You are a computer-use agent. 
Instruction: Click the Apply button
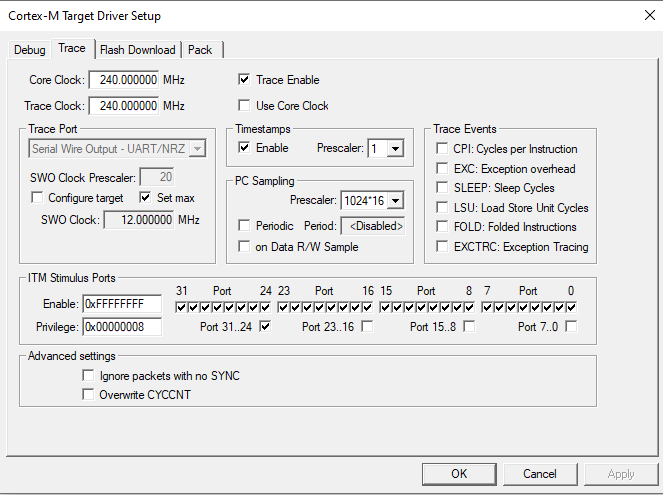621,474
